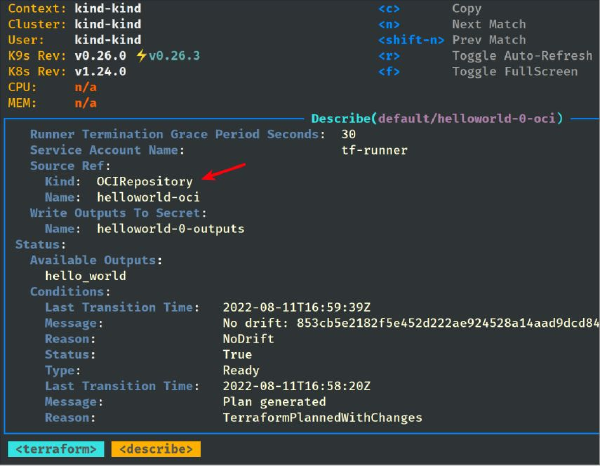This screenshot has height=466, width=600.
Task: Open the <terraform> breadcrumb
Action: (56, 449)
